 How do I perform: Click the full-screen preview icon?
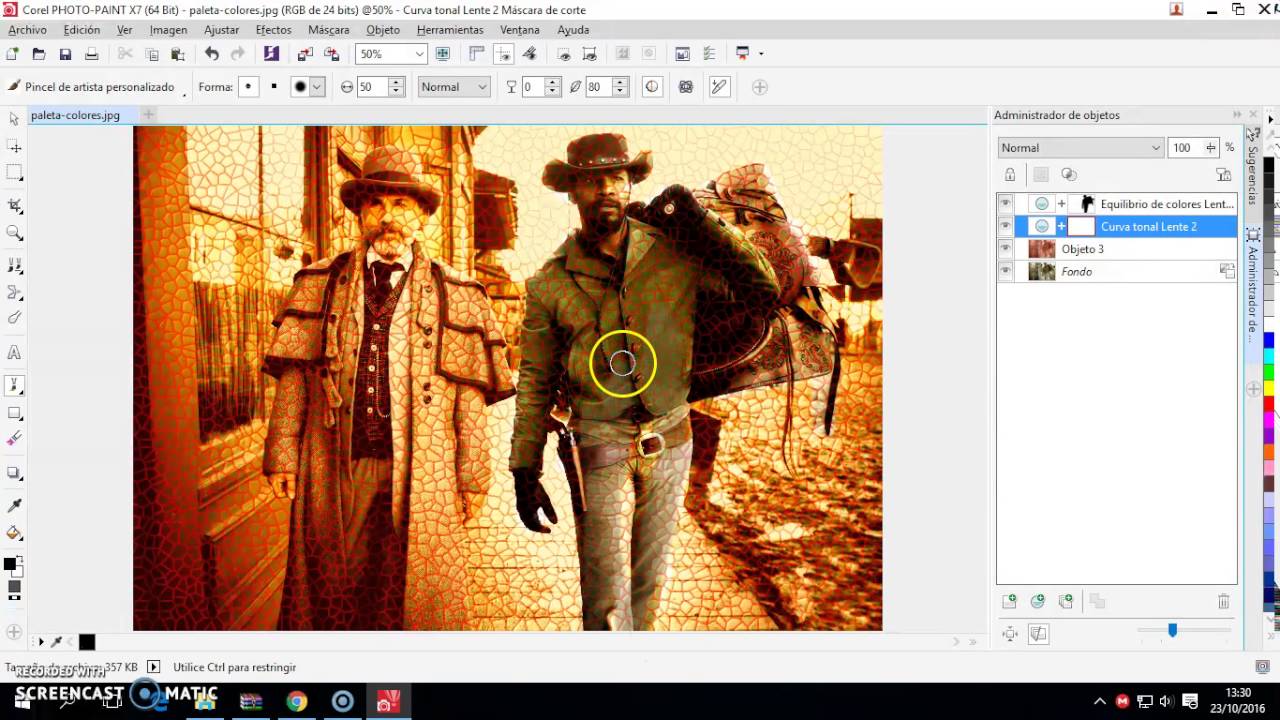point(443,54)
